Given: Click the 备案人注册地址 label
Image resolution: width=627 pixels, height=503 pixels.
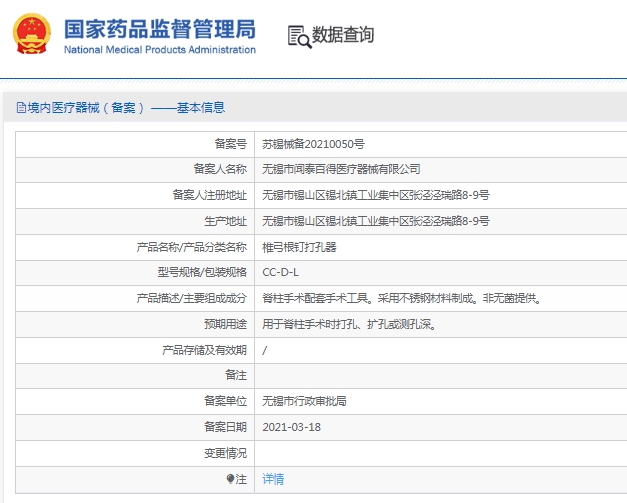Looking at the screenshot, I should tap(210, 195).
